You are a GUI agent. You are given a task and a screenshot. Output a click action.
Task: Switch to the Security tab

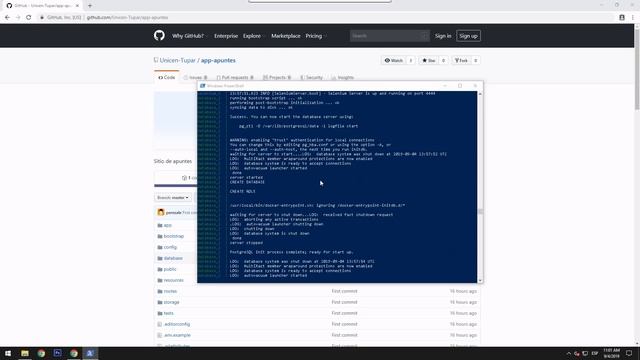pyautogui.click(x=311, y=77)
